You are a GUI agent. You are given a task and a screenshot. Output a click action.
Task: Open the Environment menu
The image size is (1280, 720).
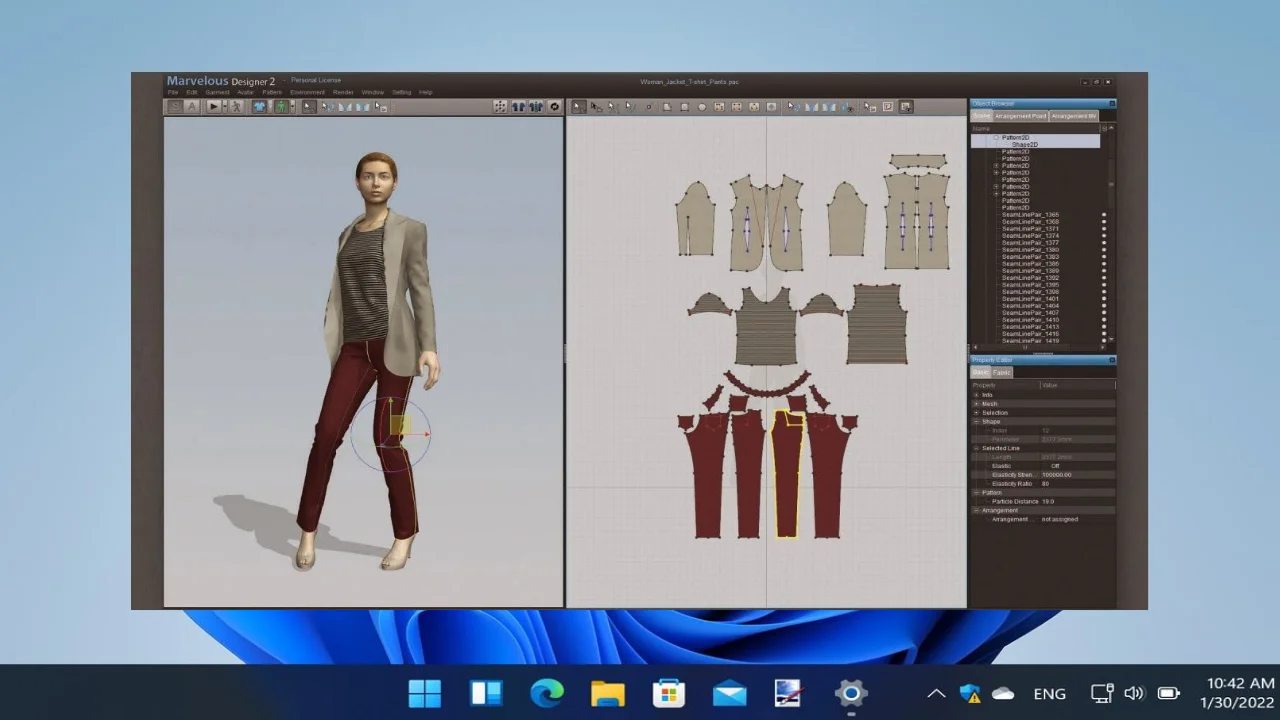pyautogui.click(x=307, y=92)
